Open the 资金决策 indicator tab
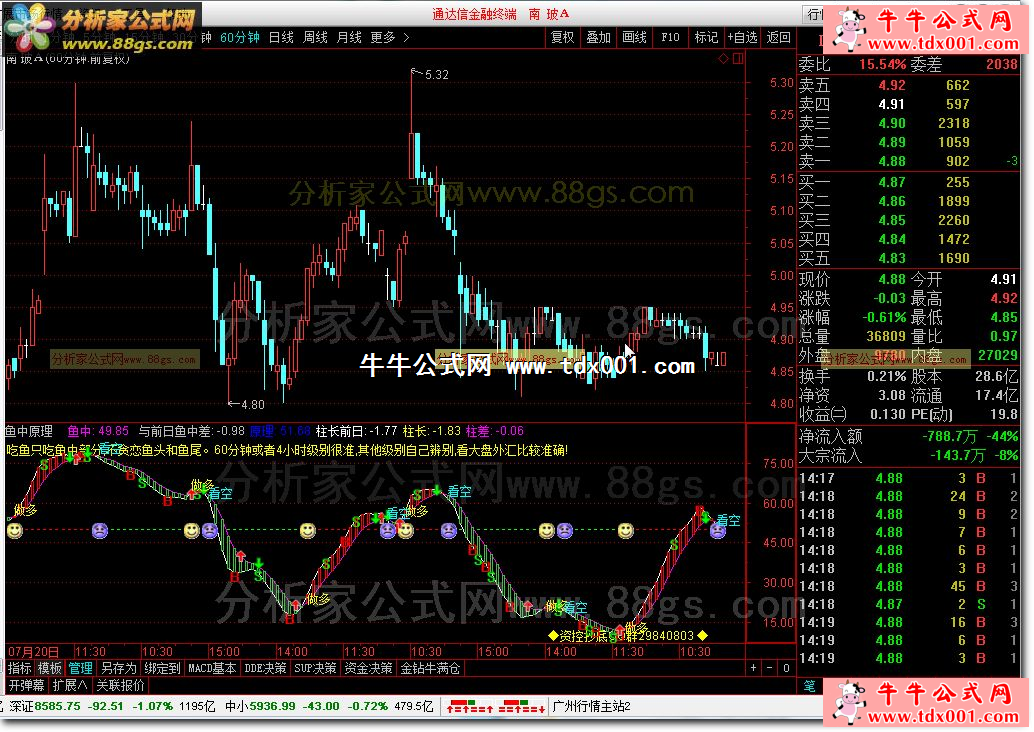The image size is (1034, 732). [368, 668]
